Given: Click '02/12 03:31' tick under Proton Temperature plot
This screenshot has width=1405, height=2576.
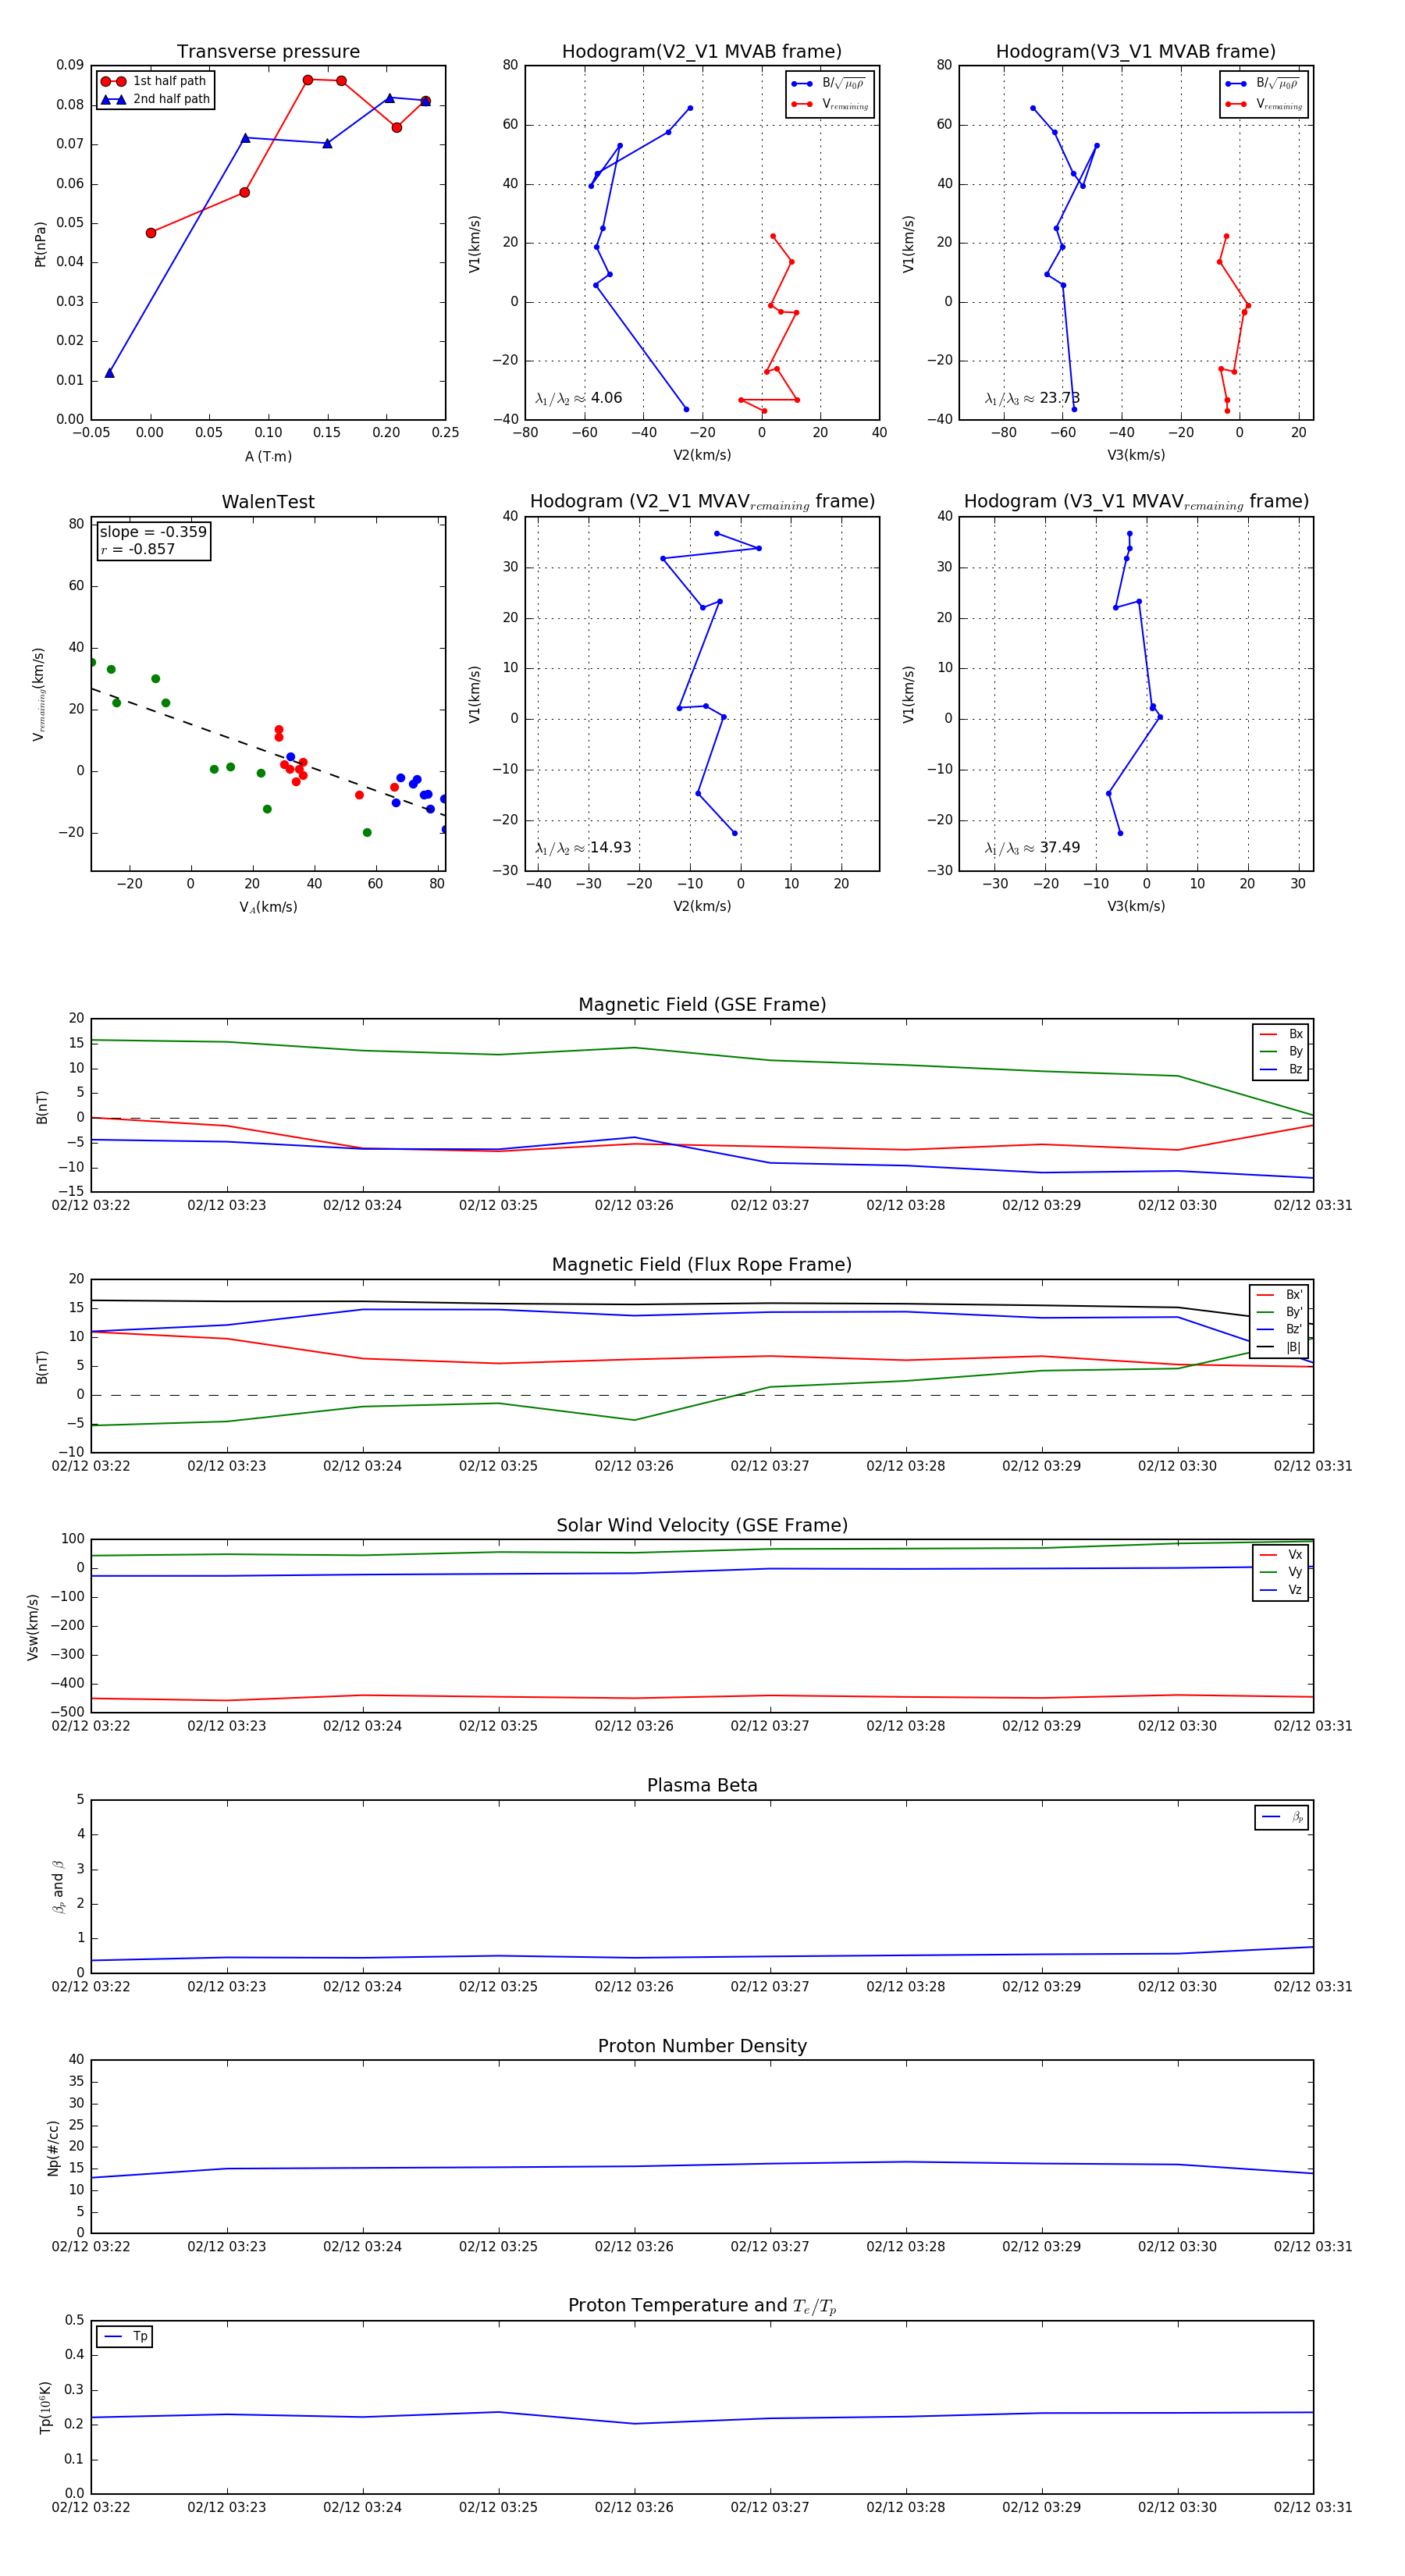Looking at the screenshot, I should (1313, 2507).
